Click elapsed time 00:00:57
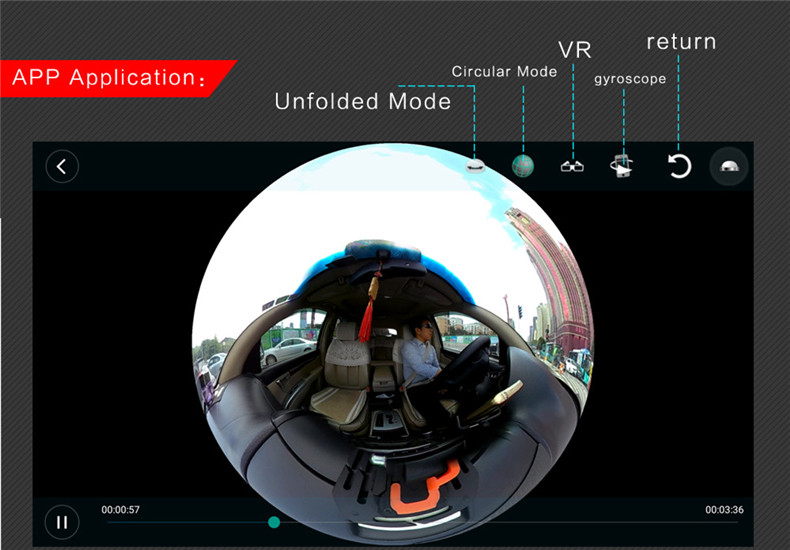790x550 pixels. [x=120, y=510]
